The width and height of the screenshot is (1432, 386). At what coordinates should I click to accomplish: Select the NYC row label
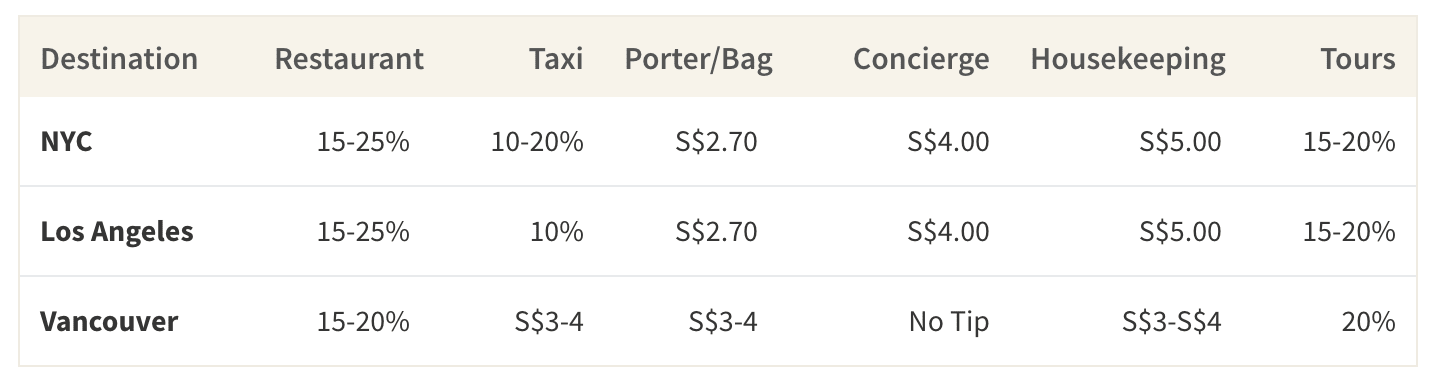click(67, 142)
